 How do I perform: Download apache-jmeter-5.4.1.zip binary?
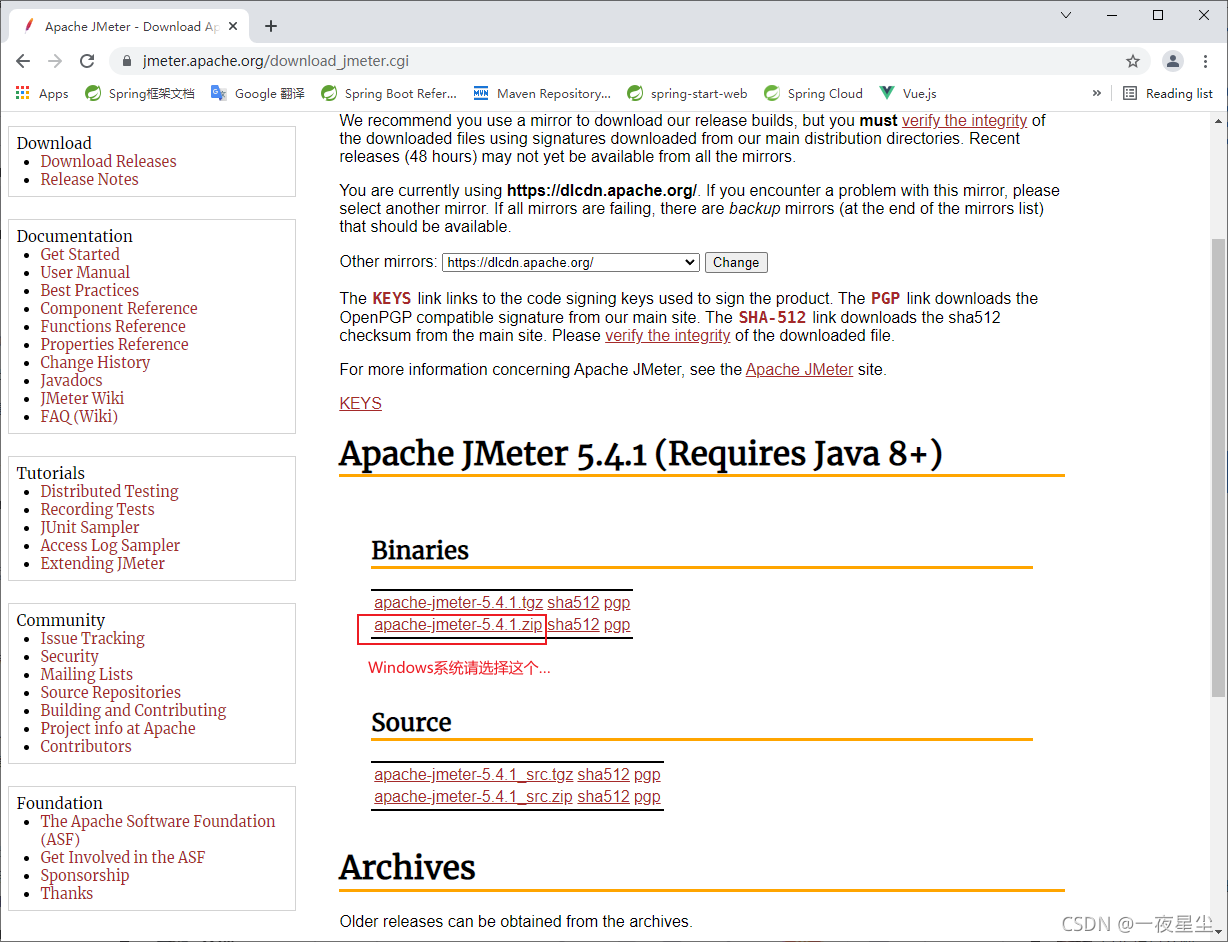tap(458, 624)
